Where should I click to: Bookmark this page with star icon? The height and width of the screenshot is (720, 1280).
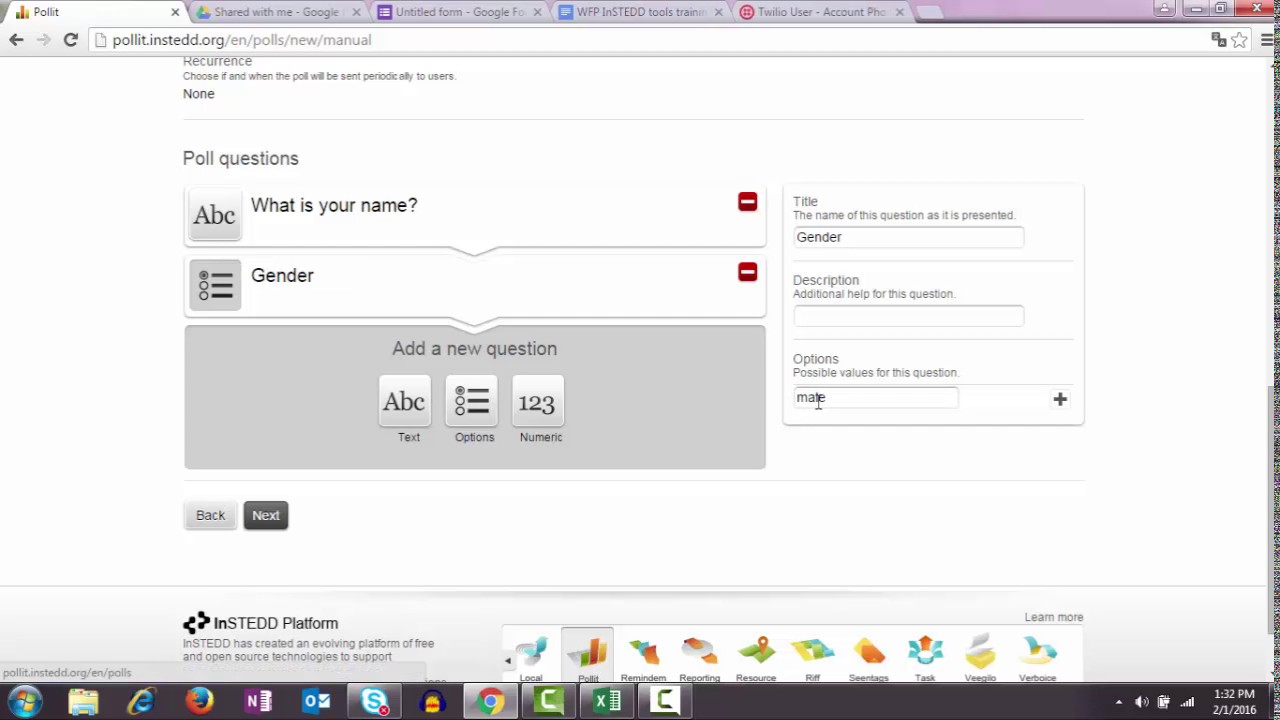[x=1239, y=40]
